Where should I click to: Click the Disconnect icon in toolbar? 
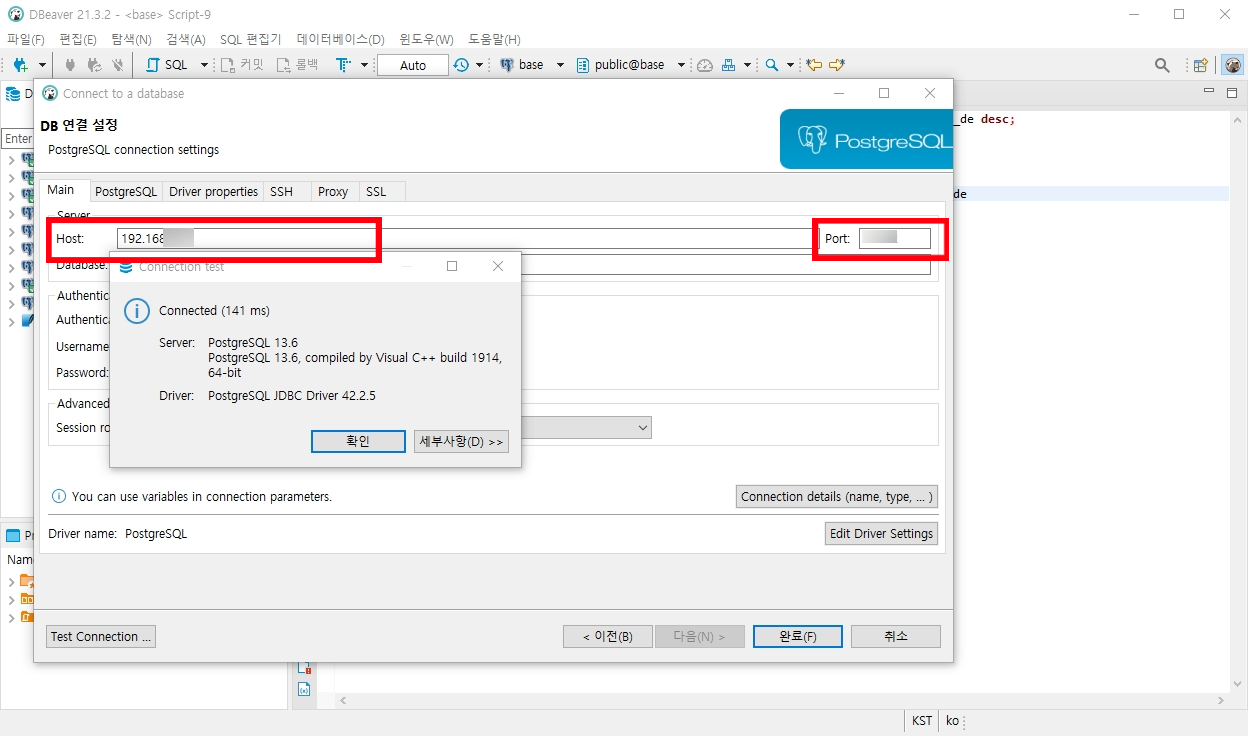tap(118, 65)
